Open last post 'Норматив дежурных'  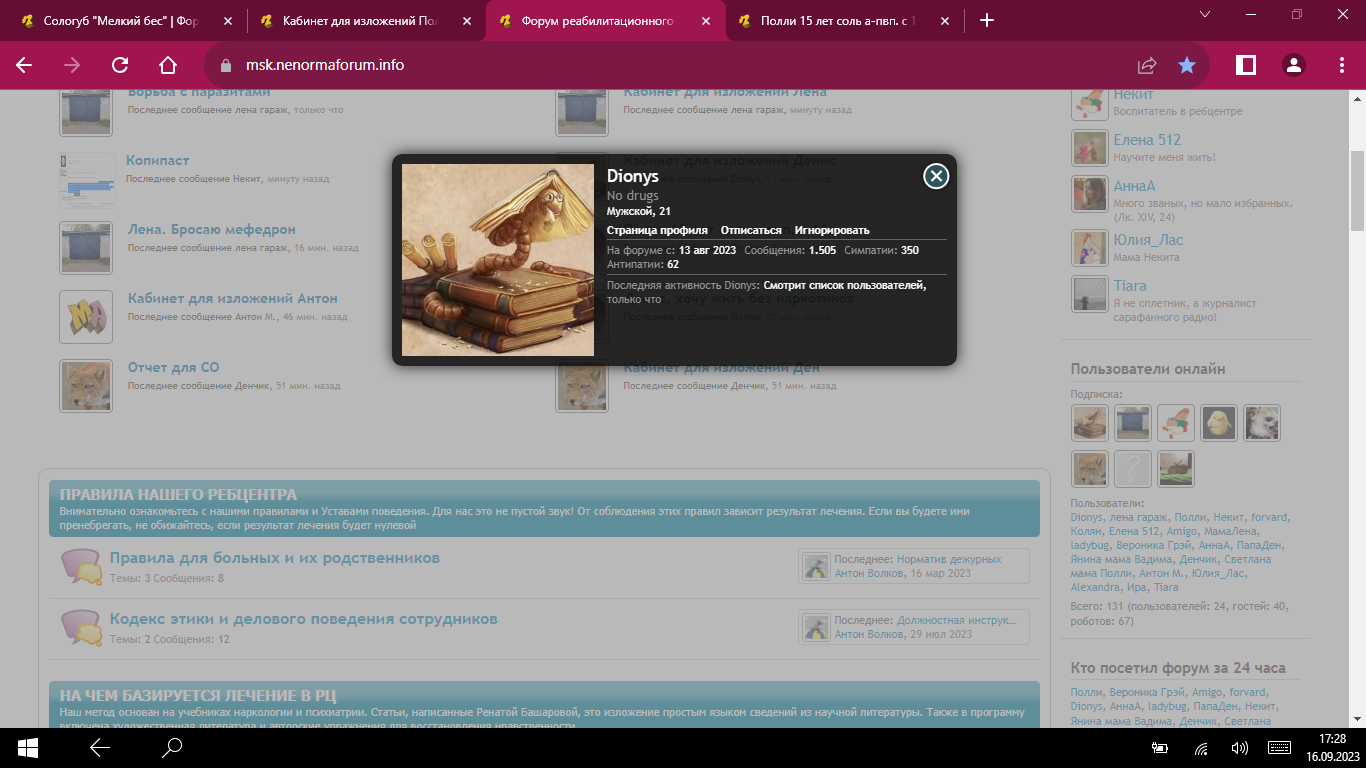949,559
